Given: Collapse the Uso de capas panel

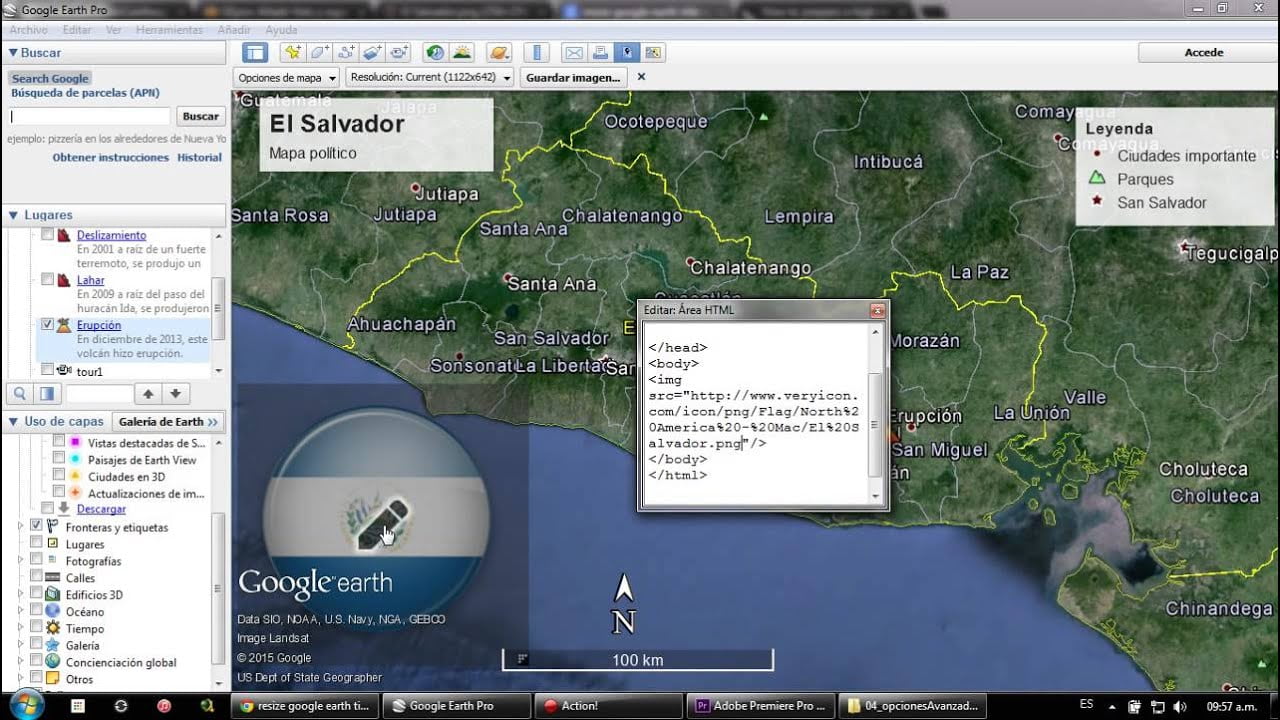Looking at the screenshot, I should [x=13, y=422].
